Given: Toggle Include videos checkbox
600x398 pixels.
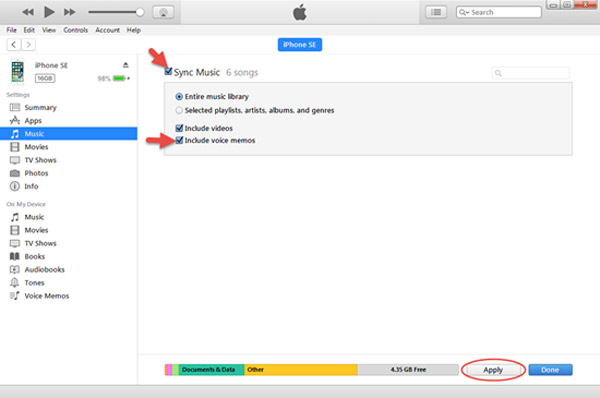Looking at the screenshot, I should [179, 128].
